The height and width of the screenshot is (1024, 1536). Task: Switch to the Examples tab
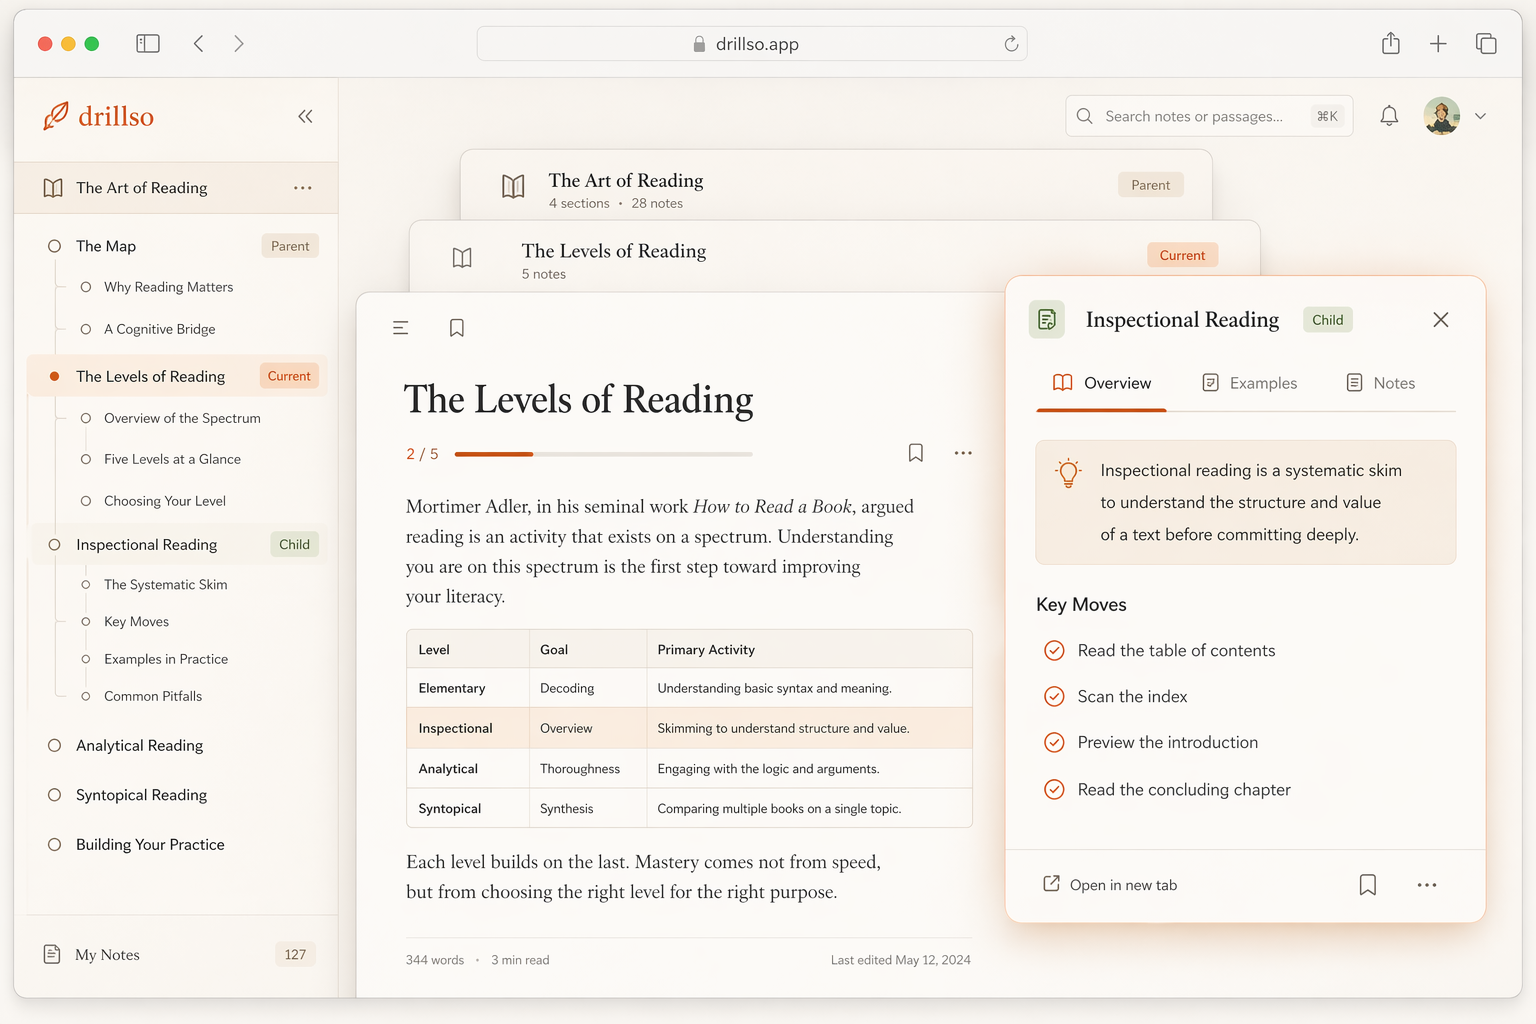(1249, 383)
